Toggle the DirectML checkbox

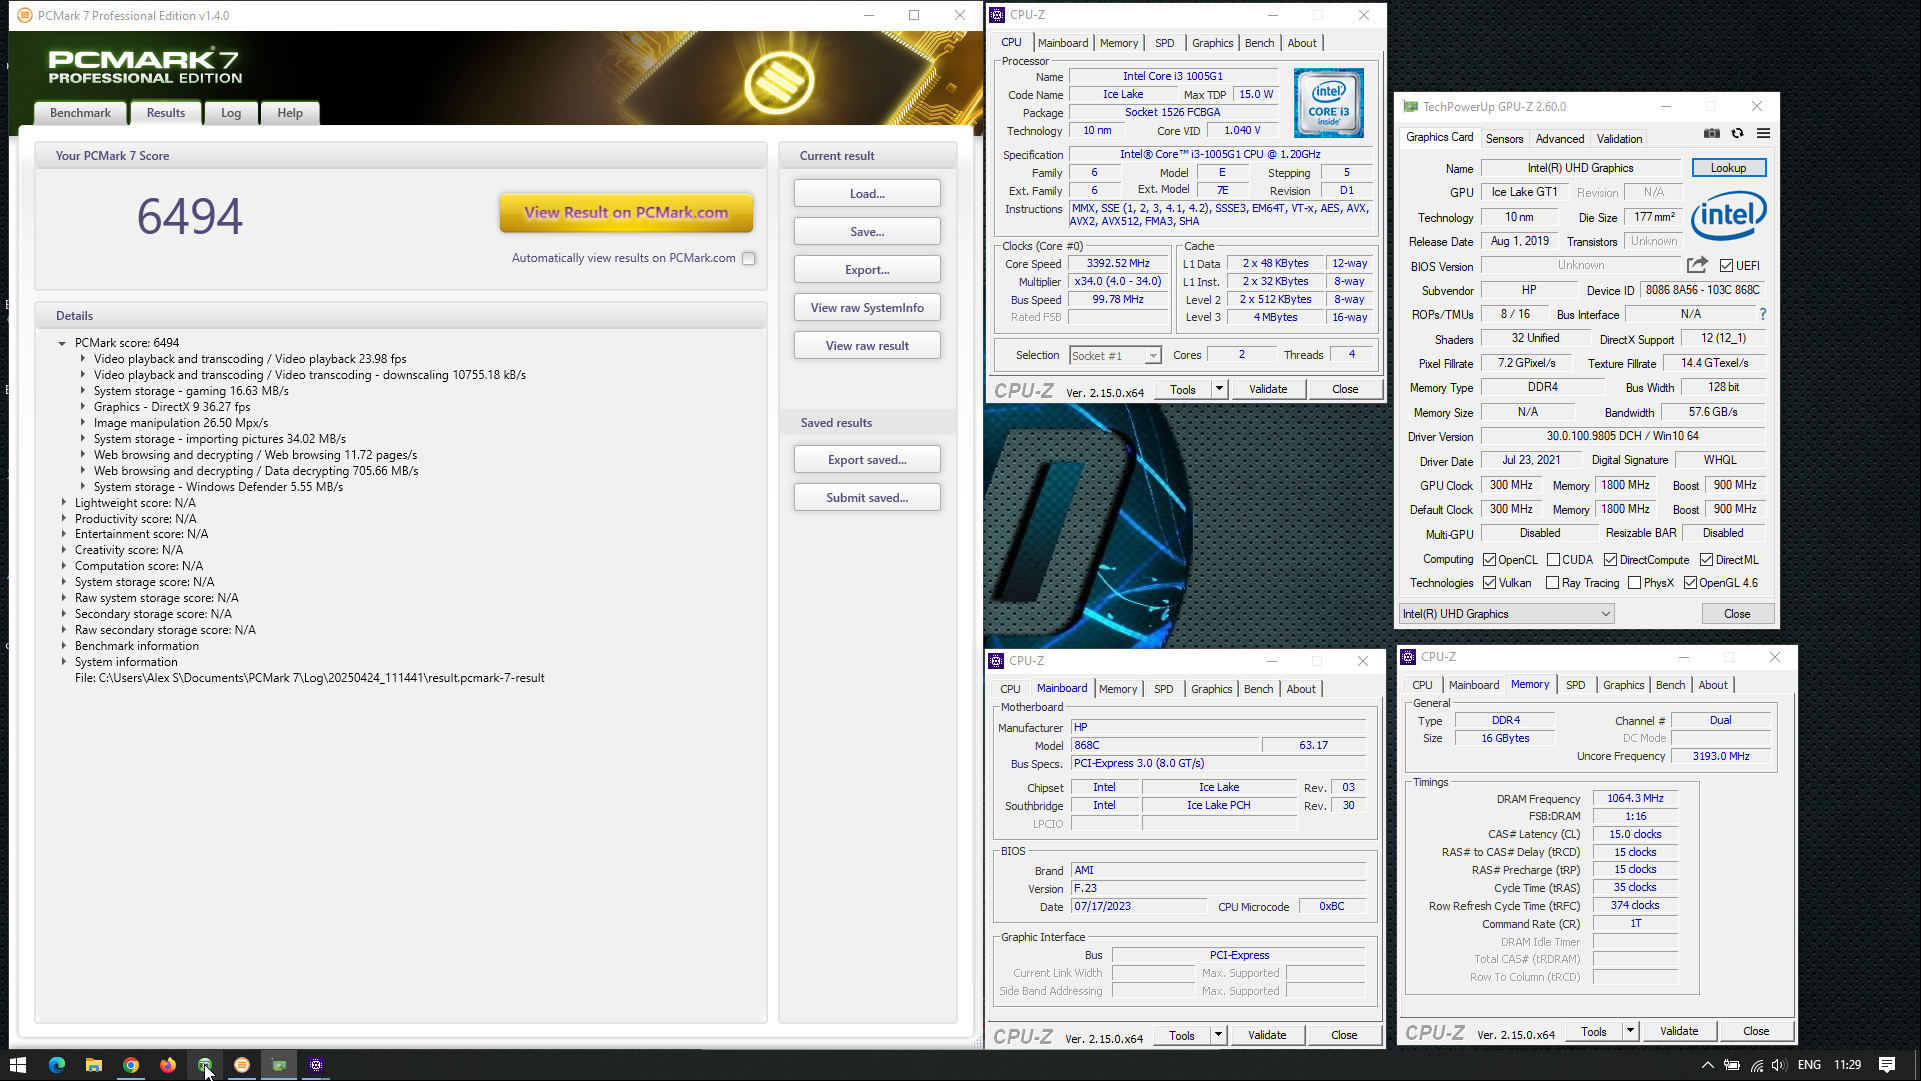[1706, 560]
